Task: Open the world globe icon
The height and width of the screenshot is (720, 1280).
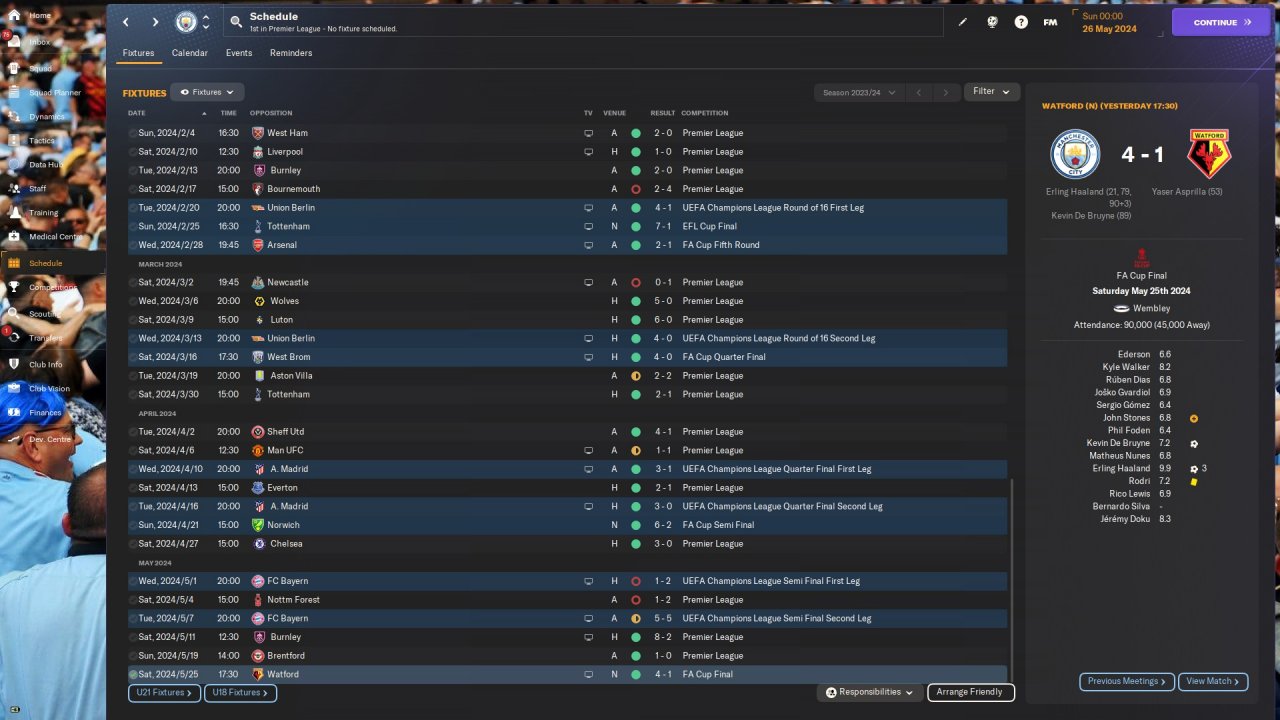Action: click(x=992, y=22)
